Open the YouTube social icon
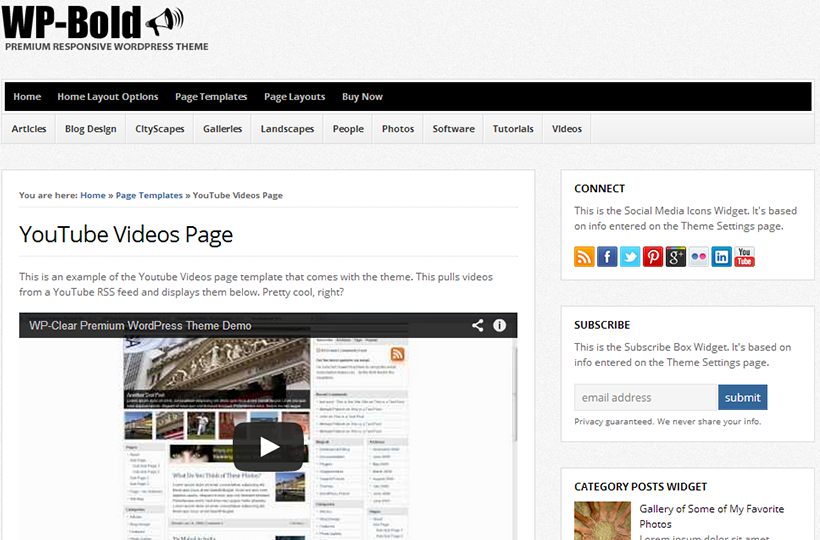Image resolution: width=820 pixels, height=540 pixels. tap(745, 257)
